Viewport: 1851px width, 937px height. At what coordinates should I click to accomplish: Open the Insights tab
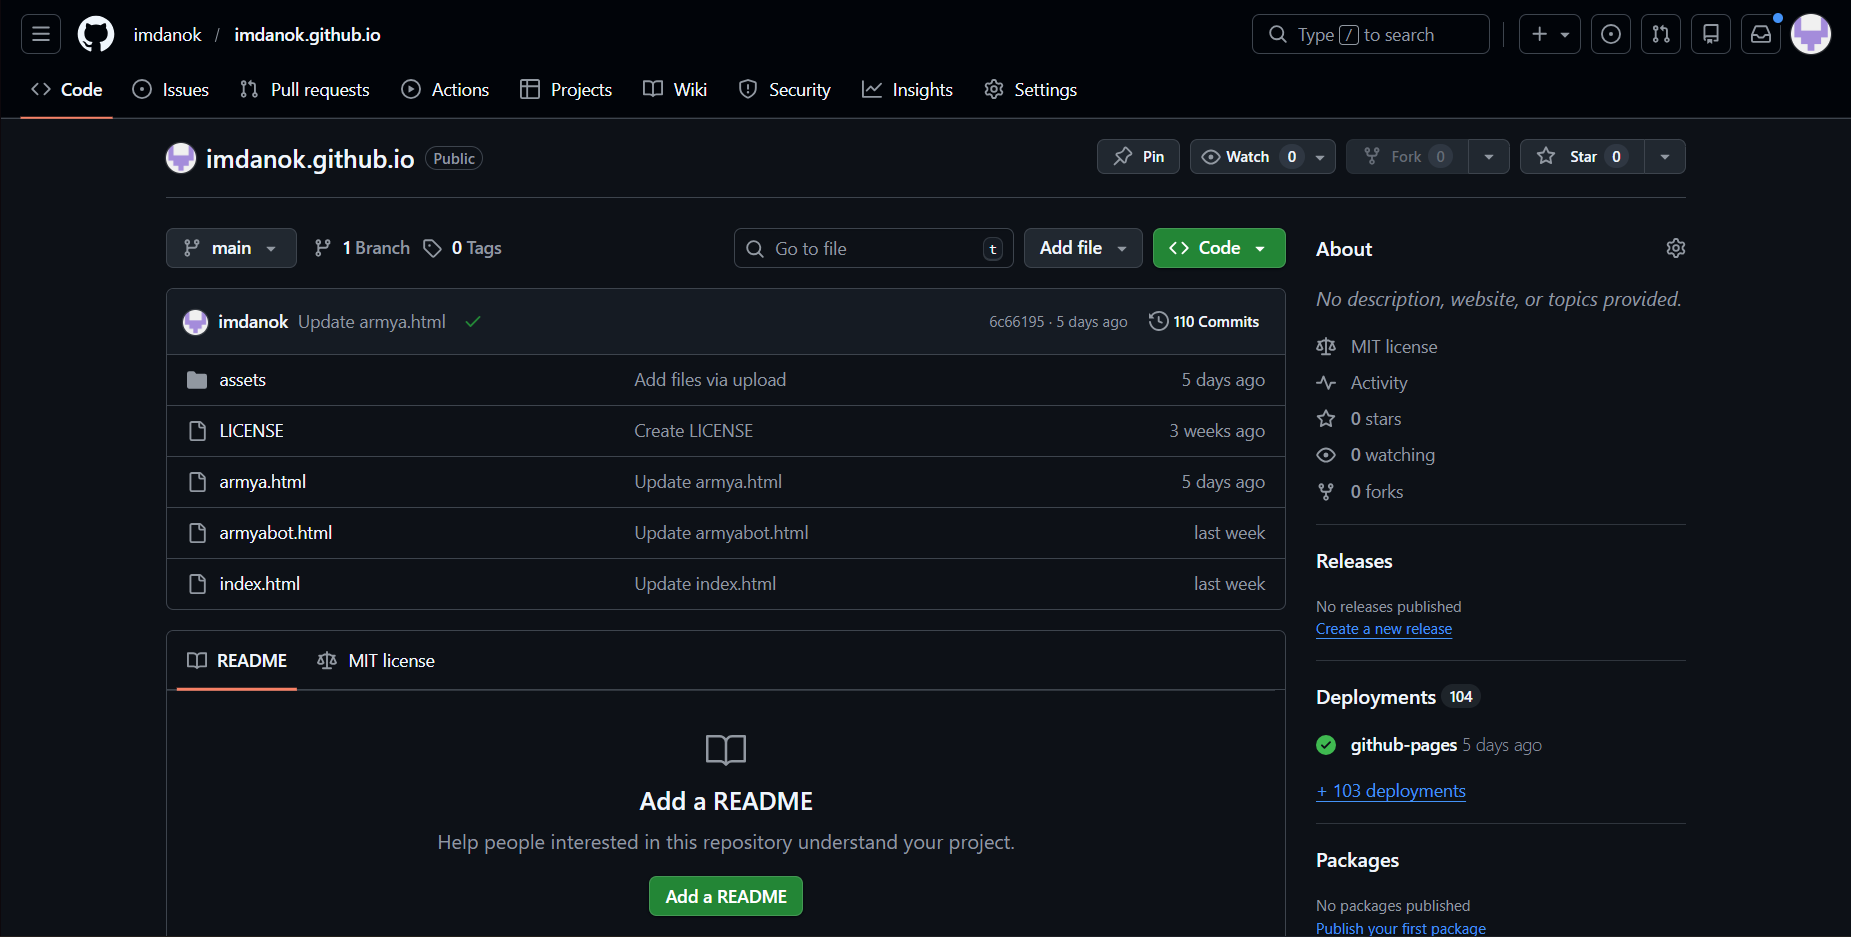pos(908,90)
